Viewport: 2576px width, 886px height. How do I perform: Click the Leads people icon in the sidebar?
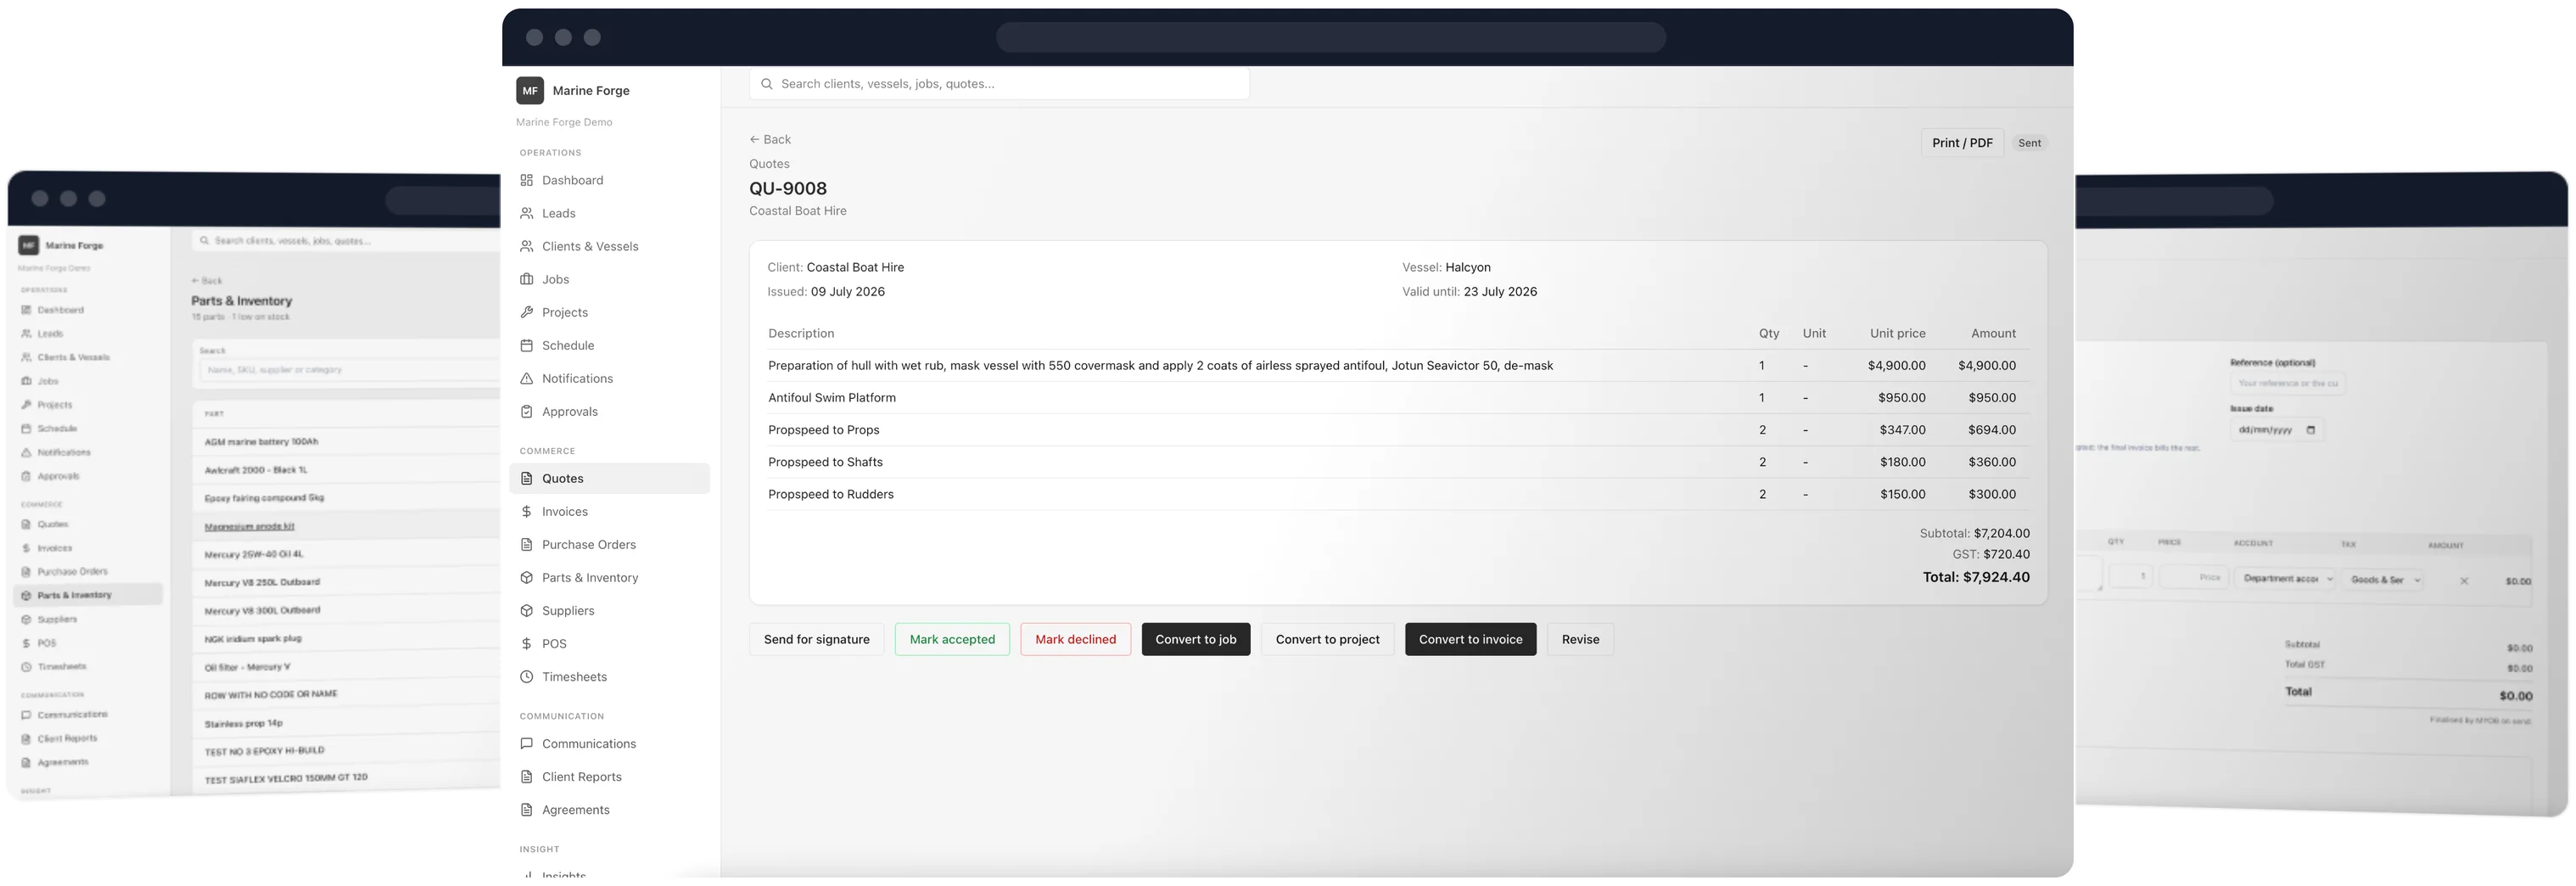[x=526, y=213]
